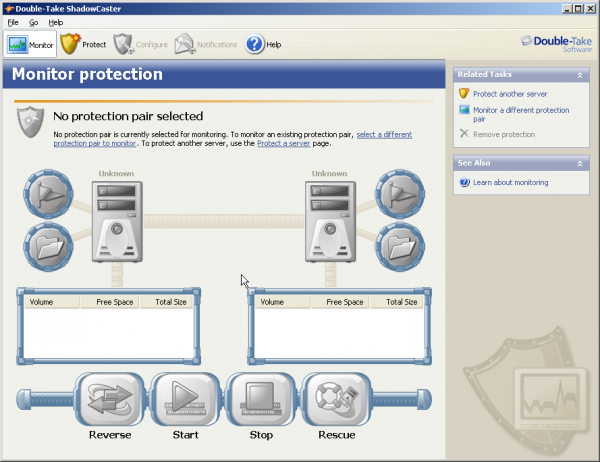600x462 pixels.
Task: Click the Rescue lifebuoy button
Action: tap(337, 399)
